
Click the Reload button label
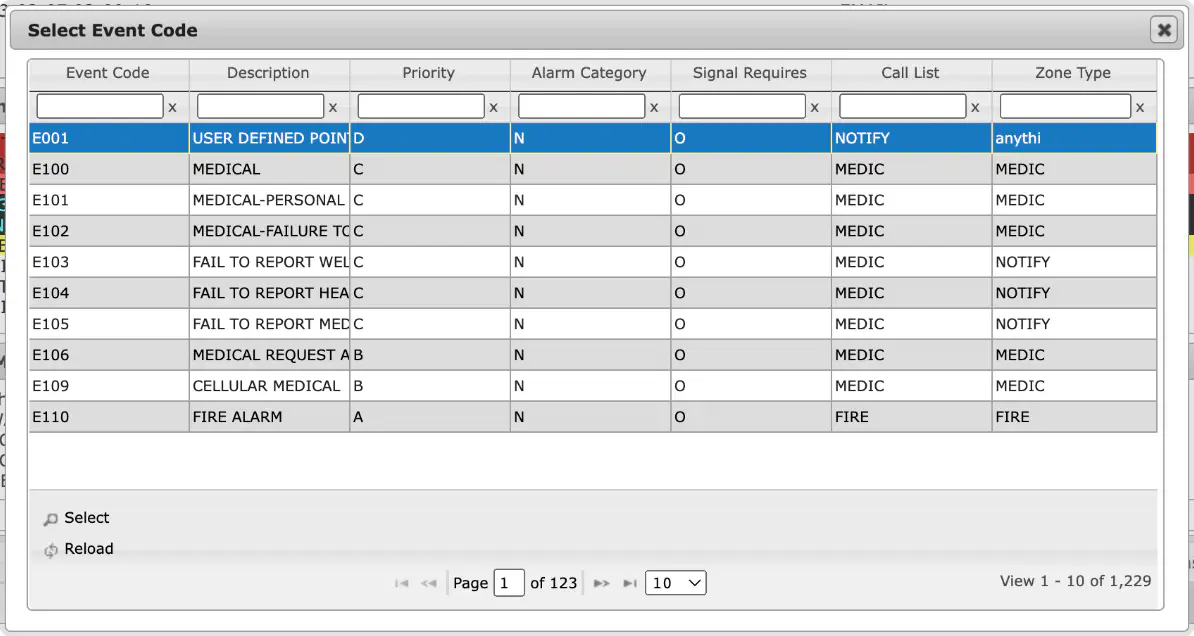pos(89,549)
